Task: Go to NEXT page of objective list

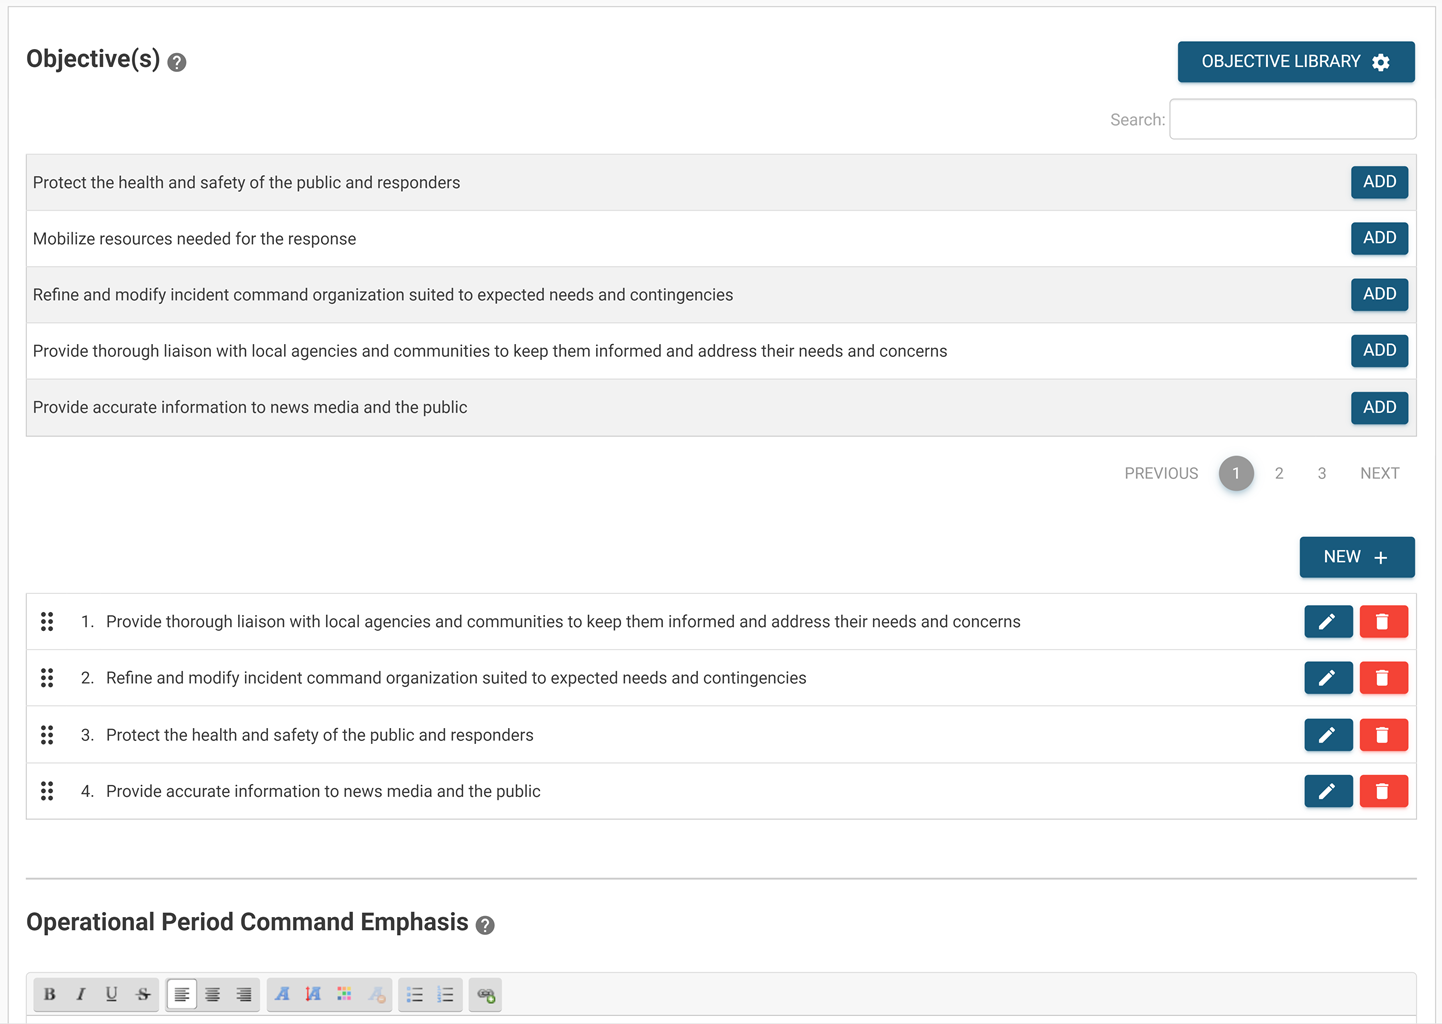Action: (1379, 473)
